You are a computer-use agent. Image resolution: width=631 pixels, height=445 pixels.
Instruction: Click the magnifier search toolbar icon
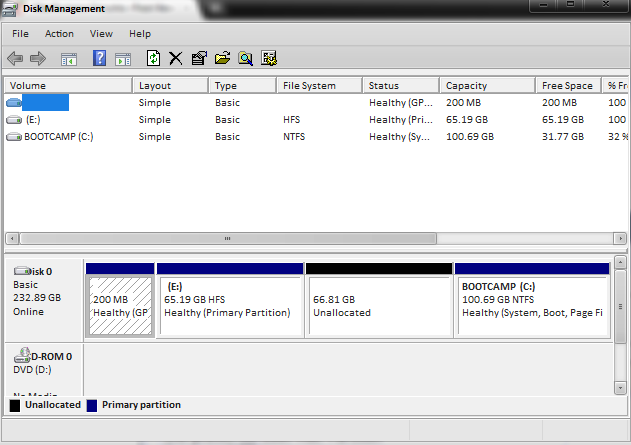(245, 58)
